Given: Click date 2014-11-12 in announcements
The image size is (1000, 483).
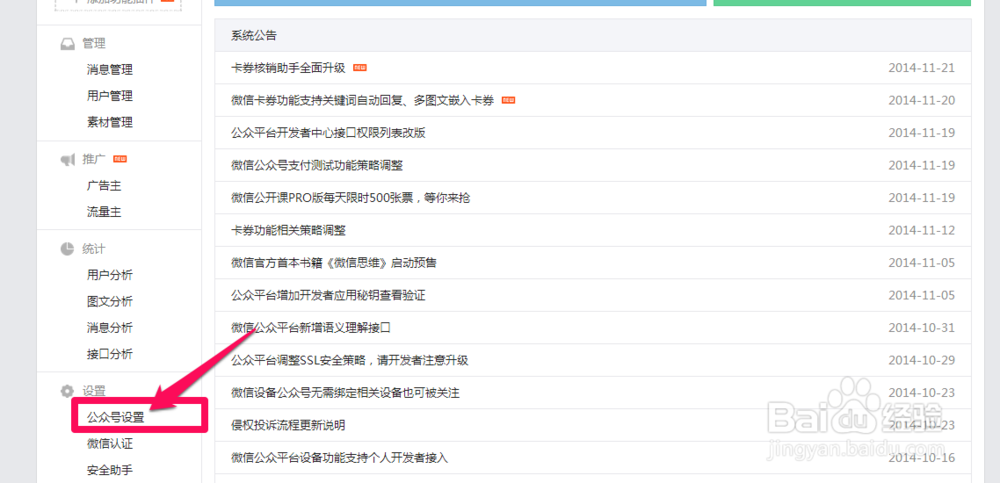Looking at the screenshot, I should tap(922, 230).
